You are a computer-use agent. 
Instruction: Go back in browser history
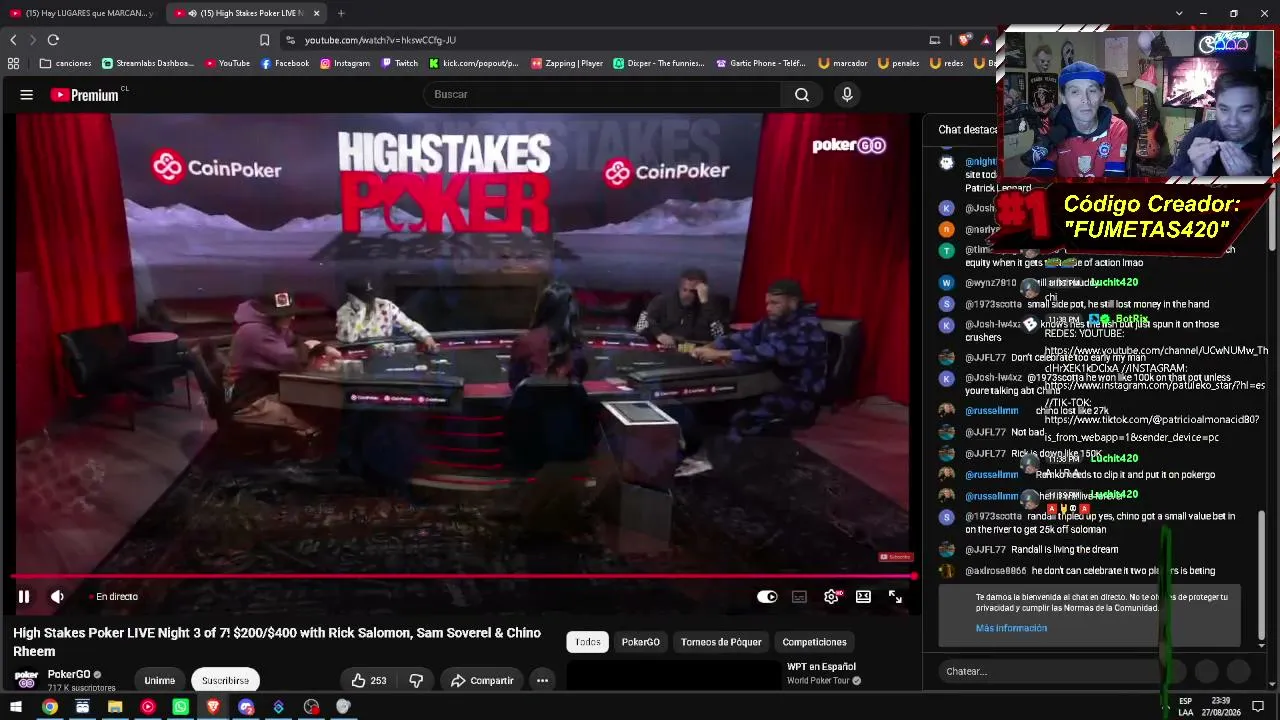point(13,40)
